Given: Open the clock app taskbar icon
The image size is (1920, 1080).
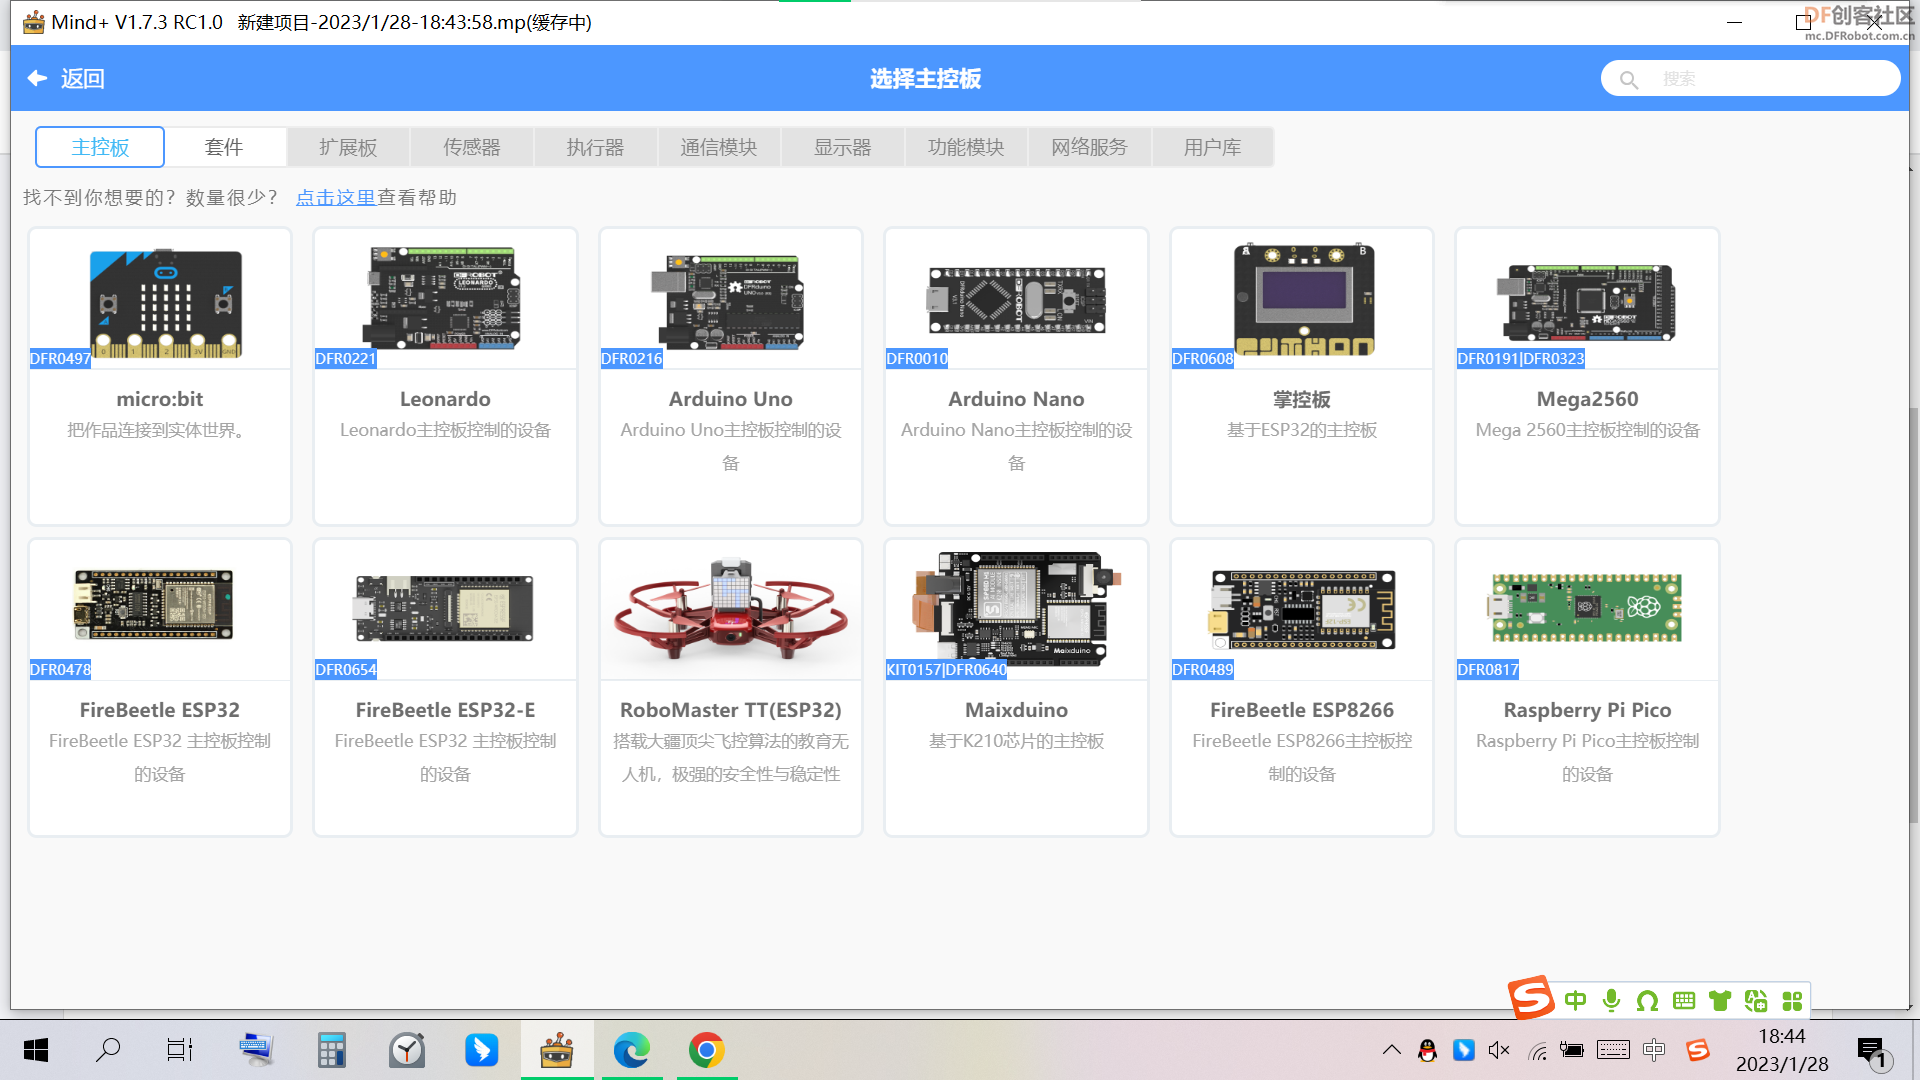Looking at the screenshot, I should (x=407, y=1050).
